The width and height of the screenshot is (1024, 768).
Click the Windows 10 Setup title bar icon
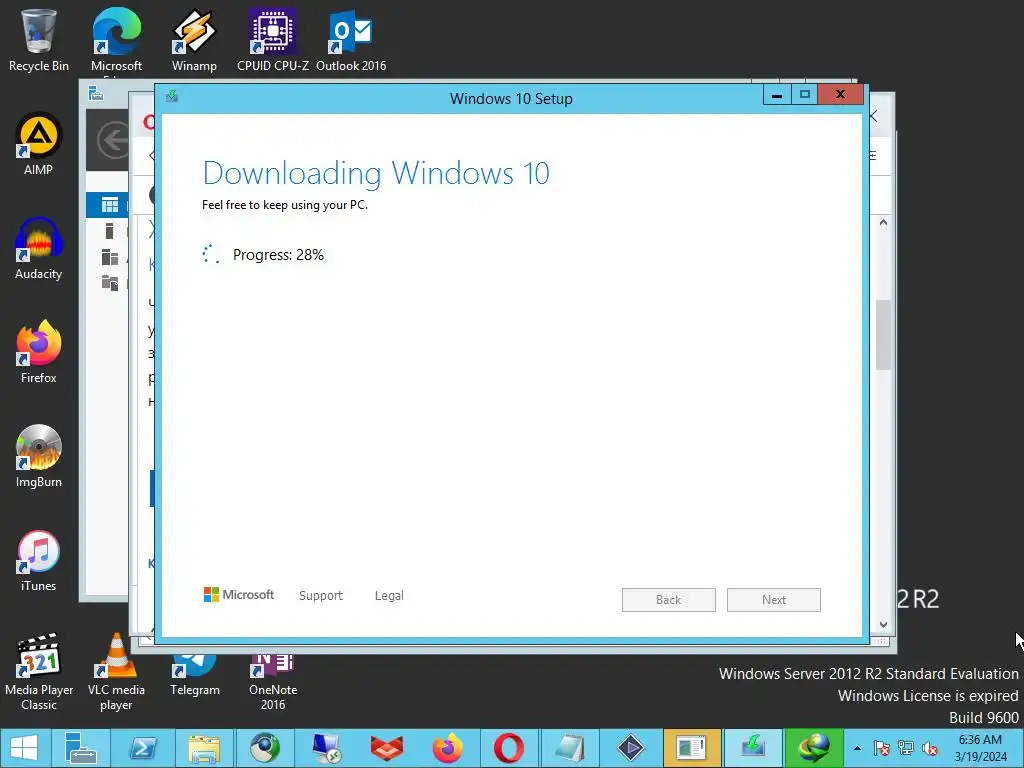(172, 97)
